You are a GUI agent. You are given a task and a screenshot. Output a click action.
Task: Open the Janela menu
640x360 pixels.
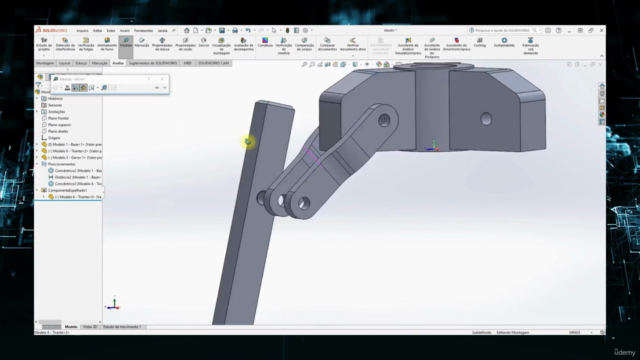[162, 31]
